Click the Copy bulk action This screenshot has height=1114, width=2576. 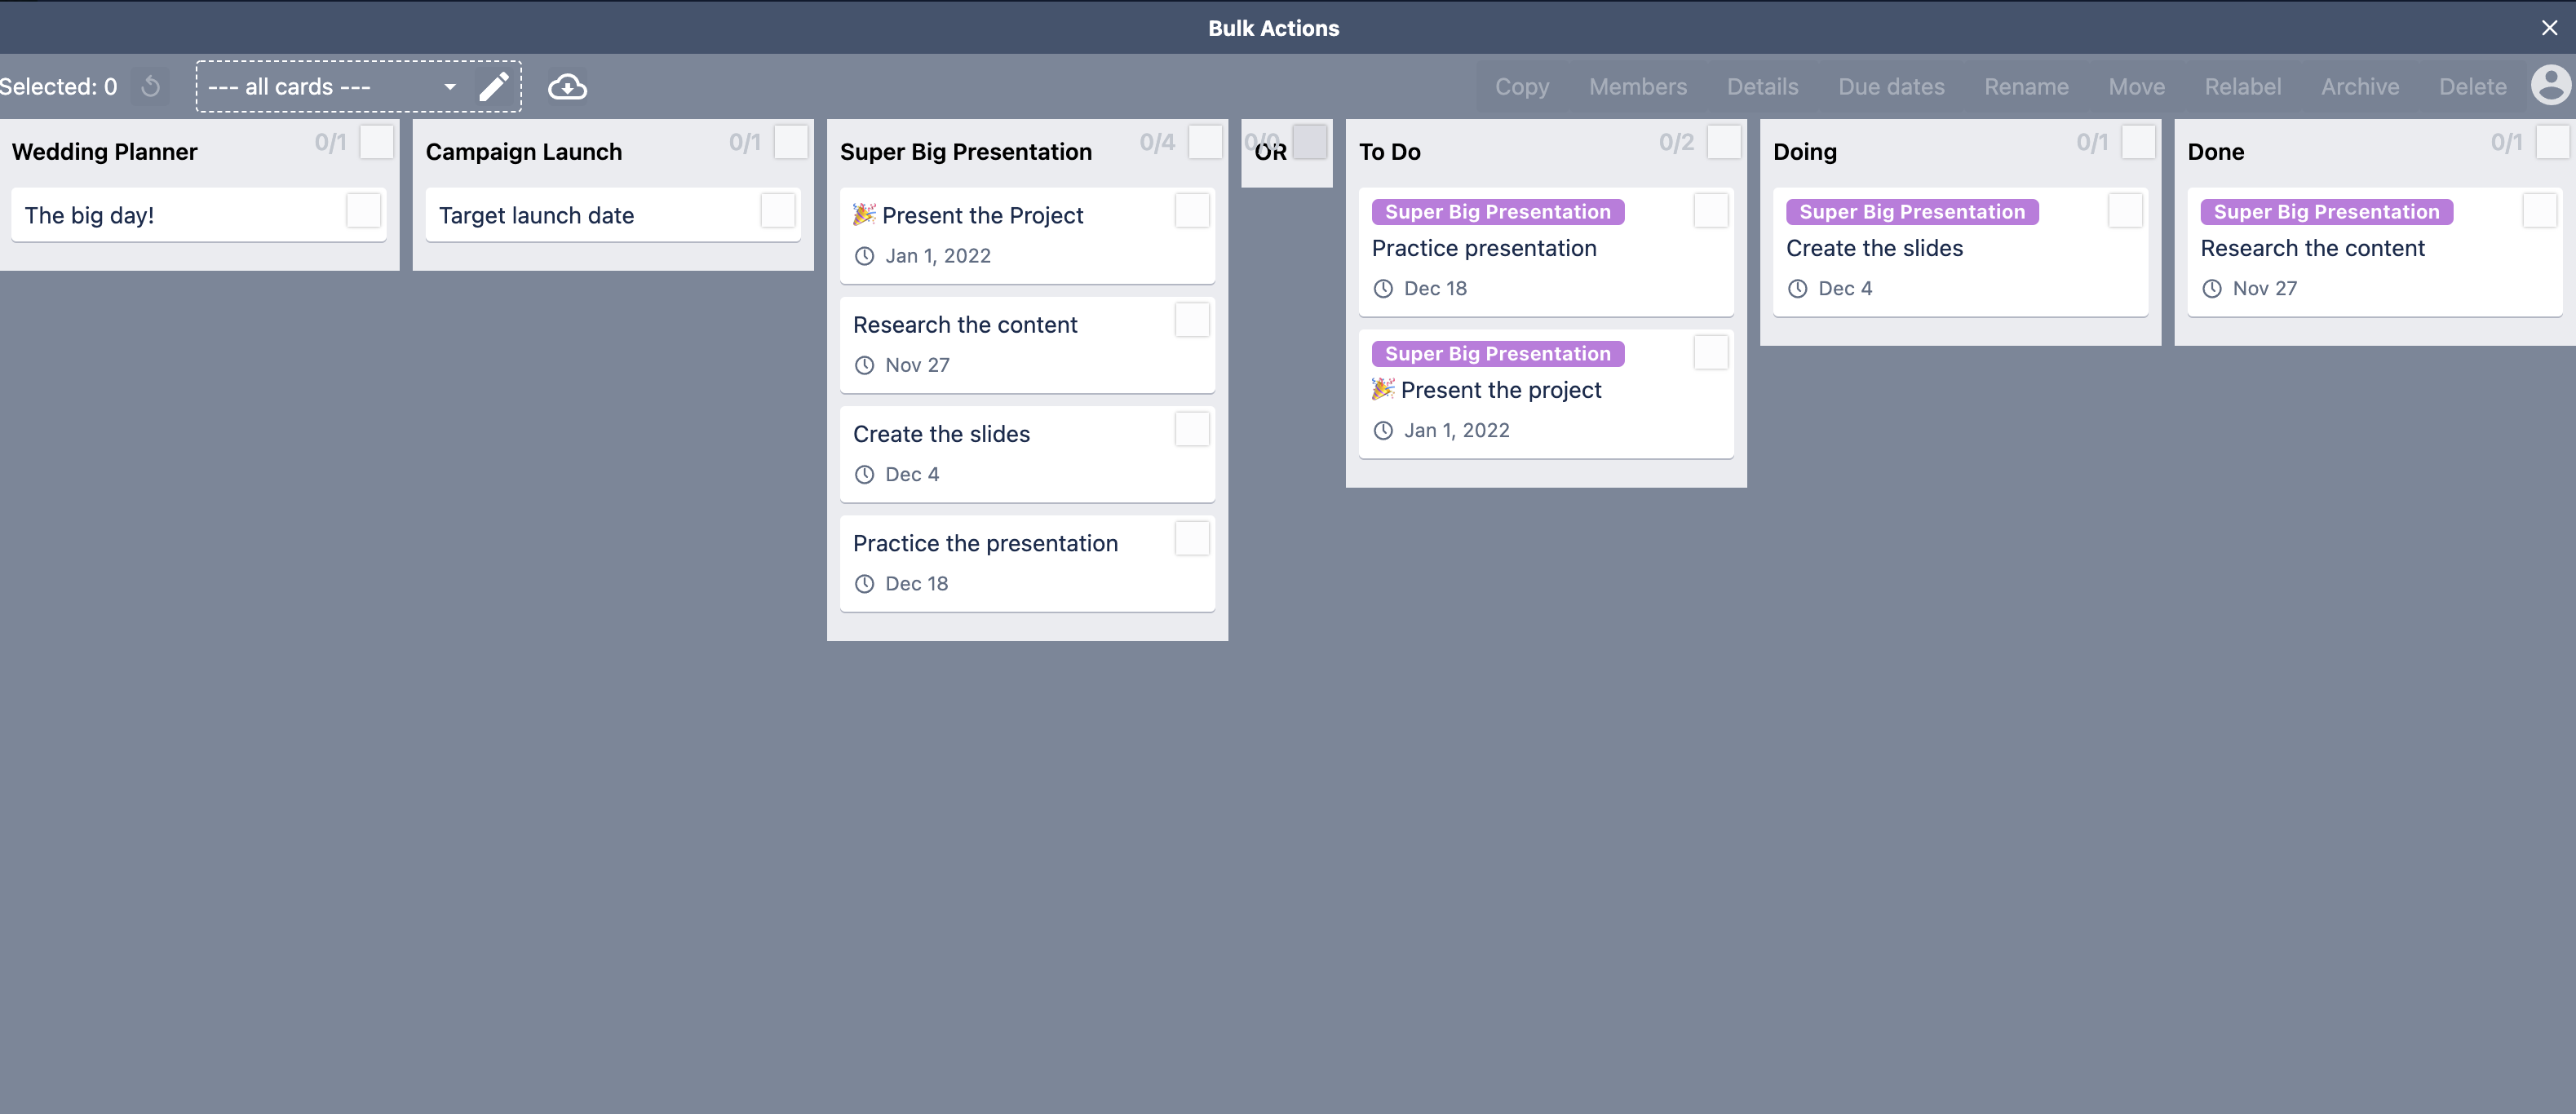1522,87
